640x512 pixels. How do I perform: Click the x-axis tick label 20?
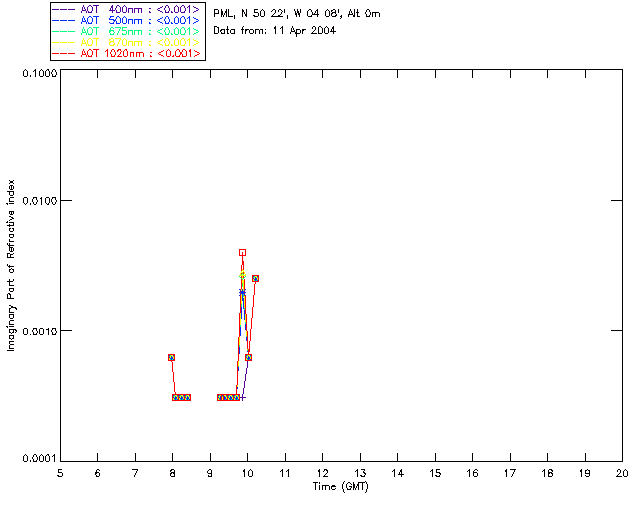(x=622, y=473)
